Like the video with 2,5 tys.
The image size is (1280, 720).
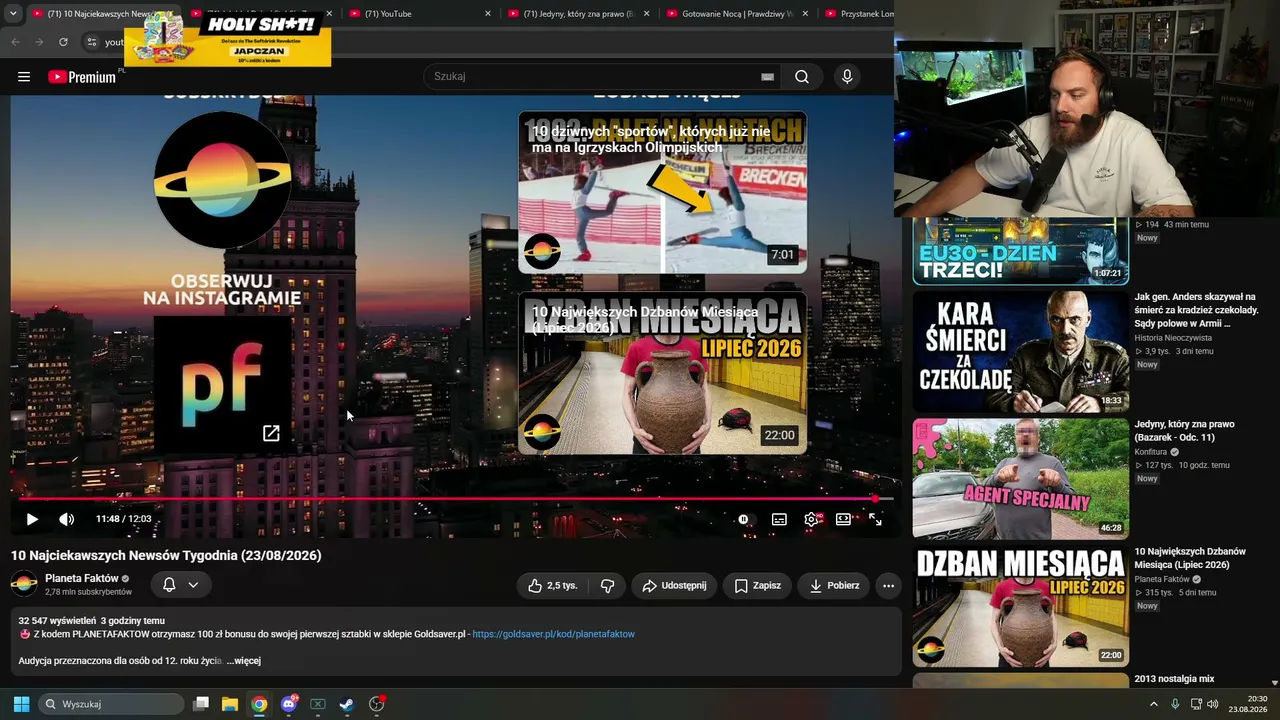[553, 586]
